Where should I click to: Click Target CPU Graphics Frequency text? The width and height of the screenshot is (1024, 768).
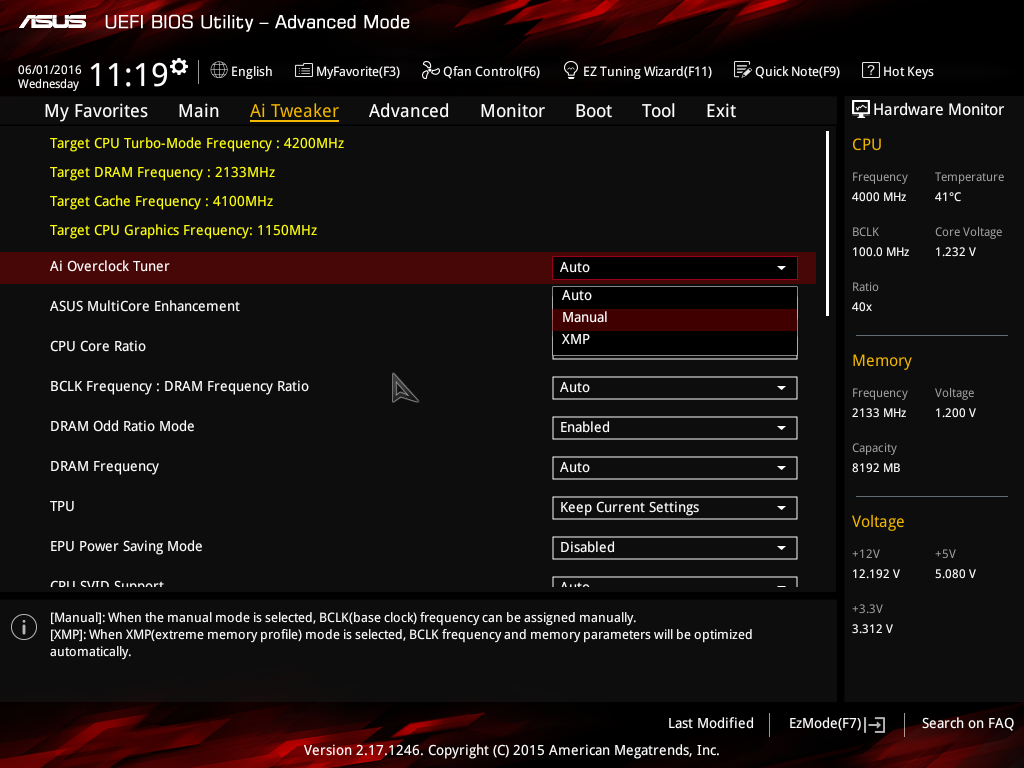click(x=184, y=231)
